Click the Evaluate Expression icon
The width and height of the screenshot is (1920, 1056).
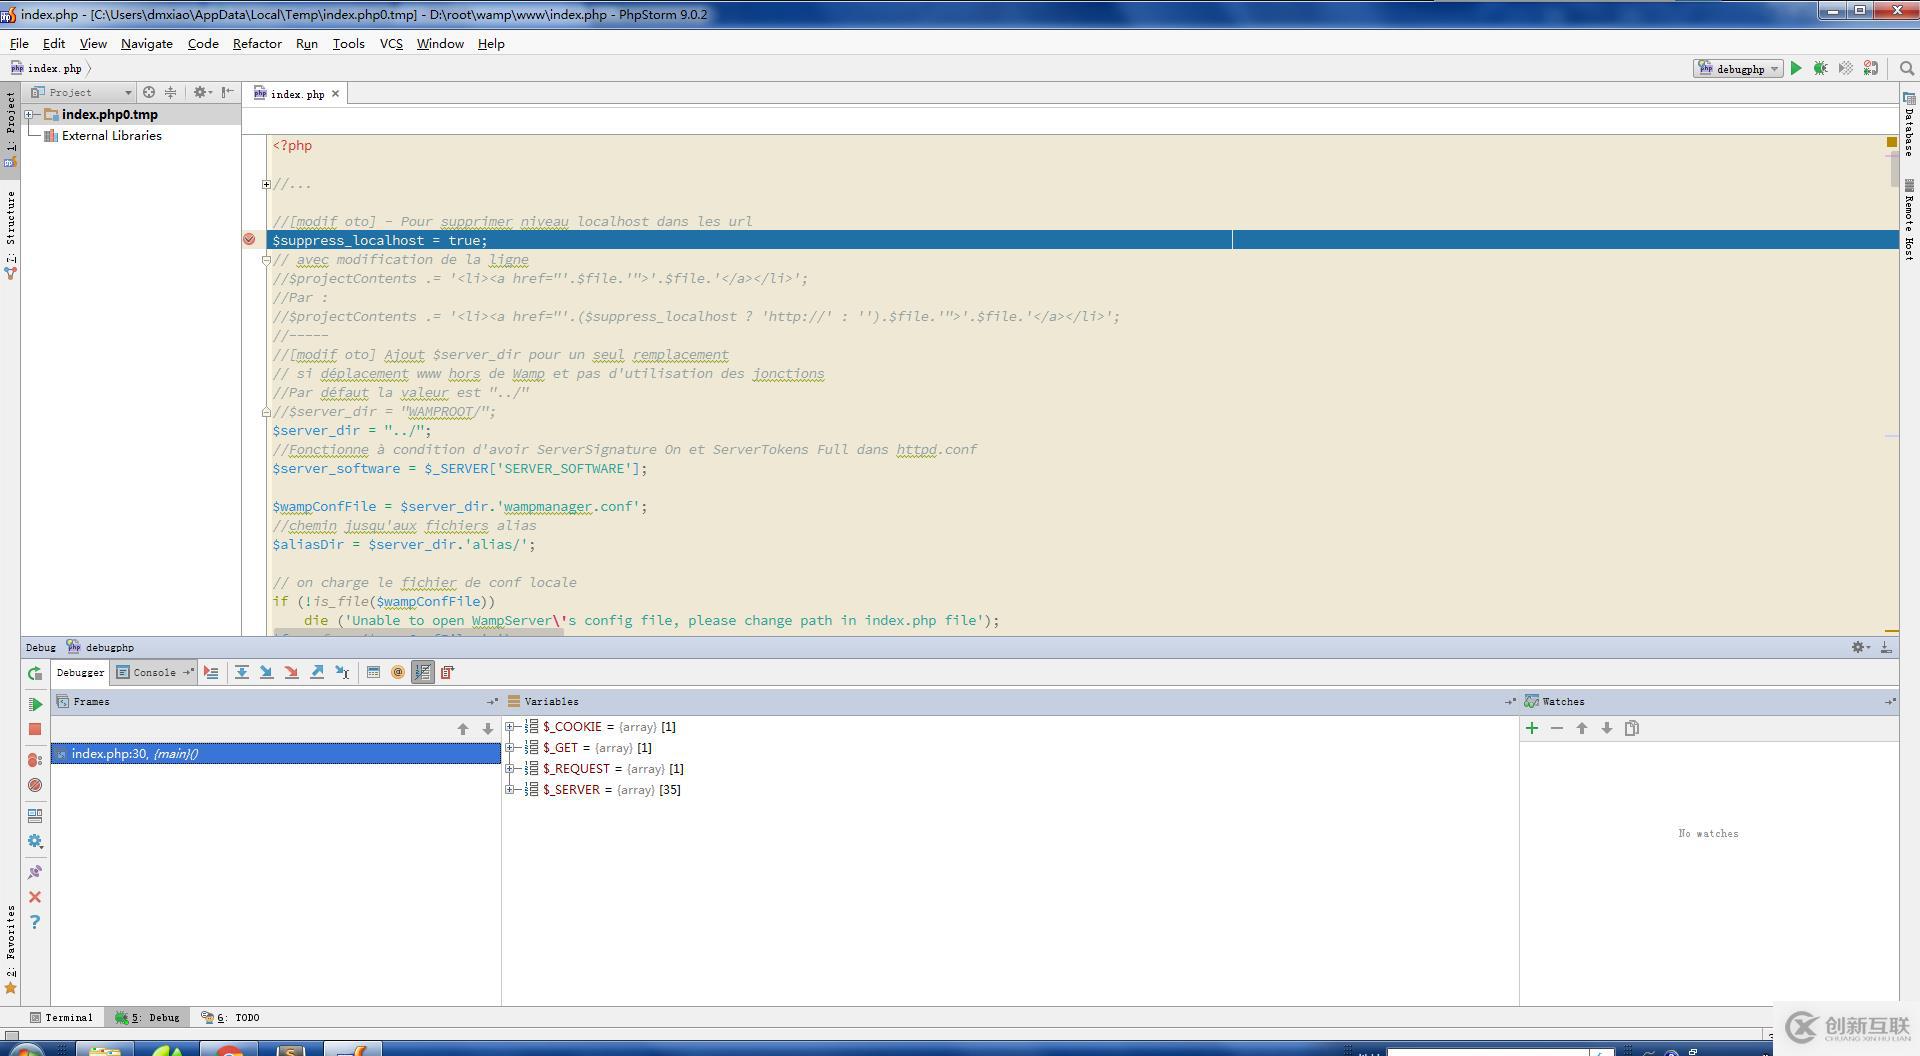(x=373, y=673)
